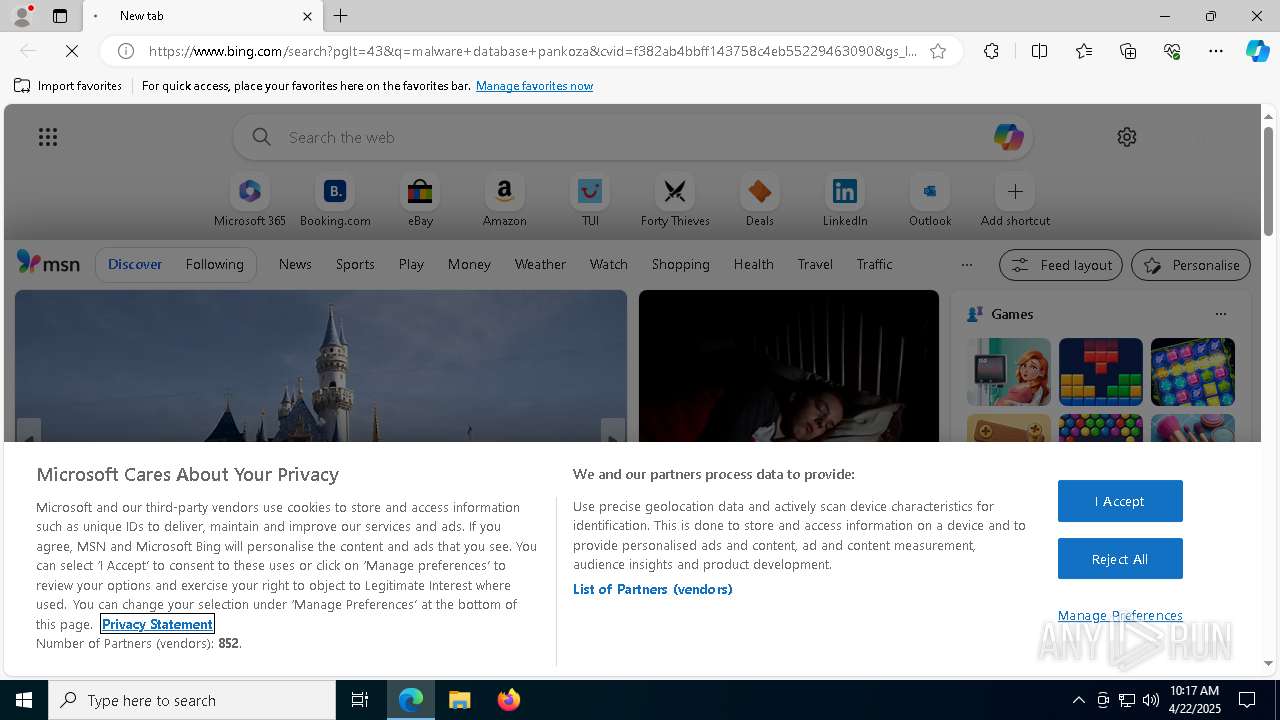Open Copilot icon in the search box
The width and height of the screenshot is (1280, 720).
coord(1008,137)
